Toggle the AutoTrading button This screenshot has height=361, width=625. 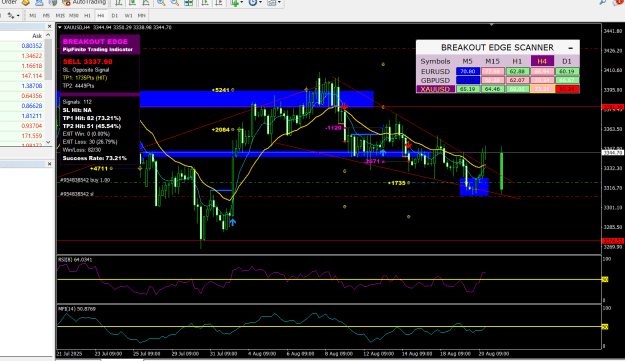[84, 2]
